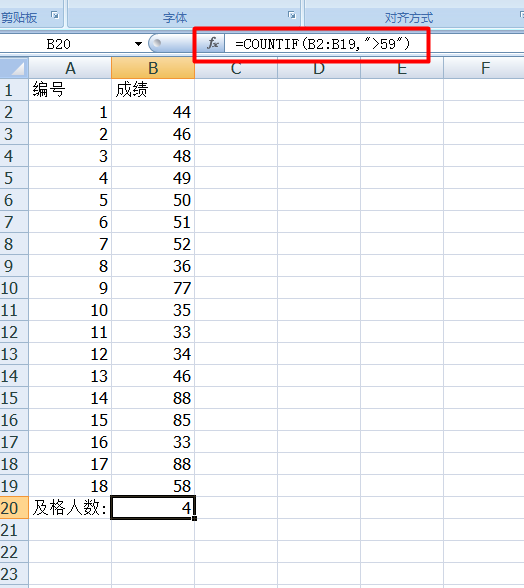Click cell A15 with number 14

pos(70,398)
